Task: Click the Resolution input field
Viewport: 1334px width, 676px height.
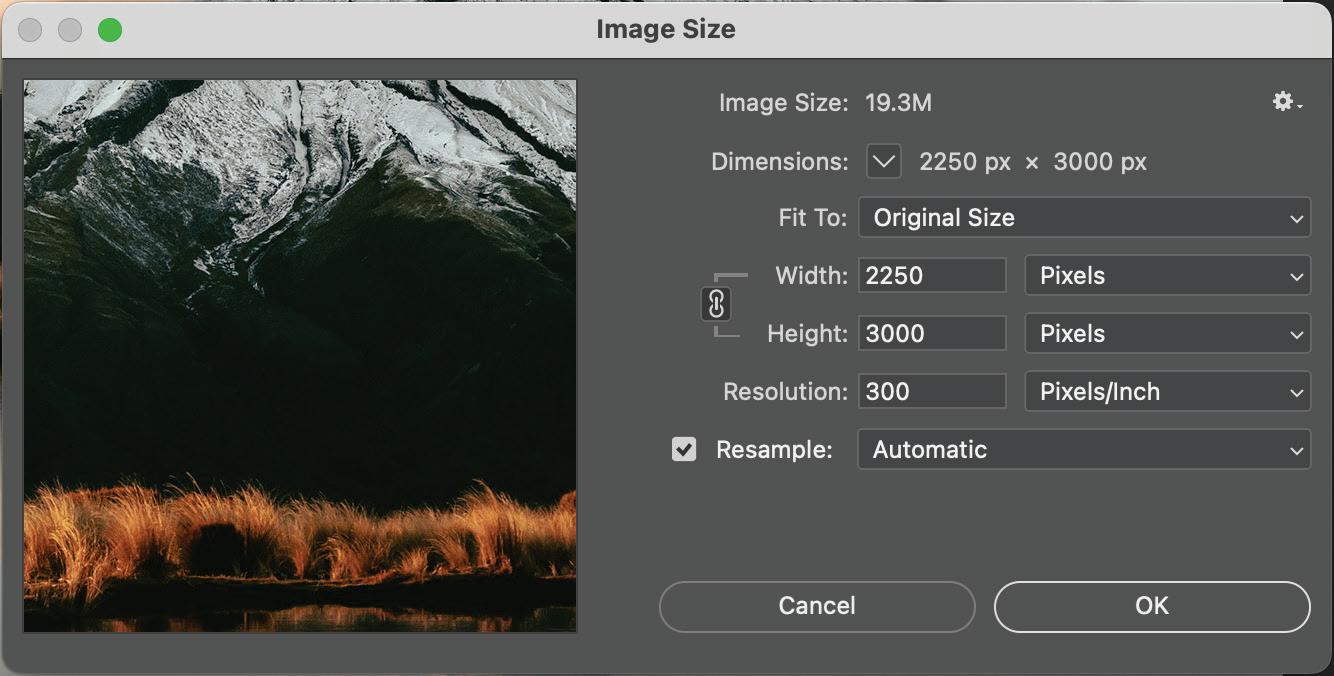Action: point(932,392)
